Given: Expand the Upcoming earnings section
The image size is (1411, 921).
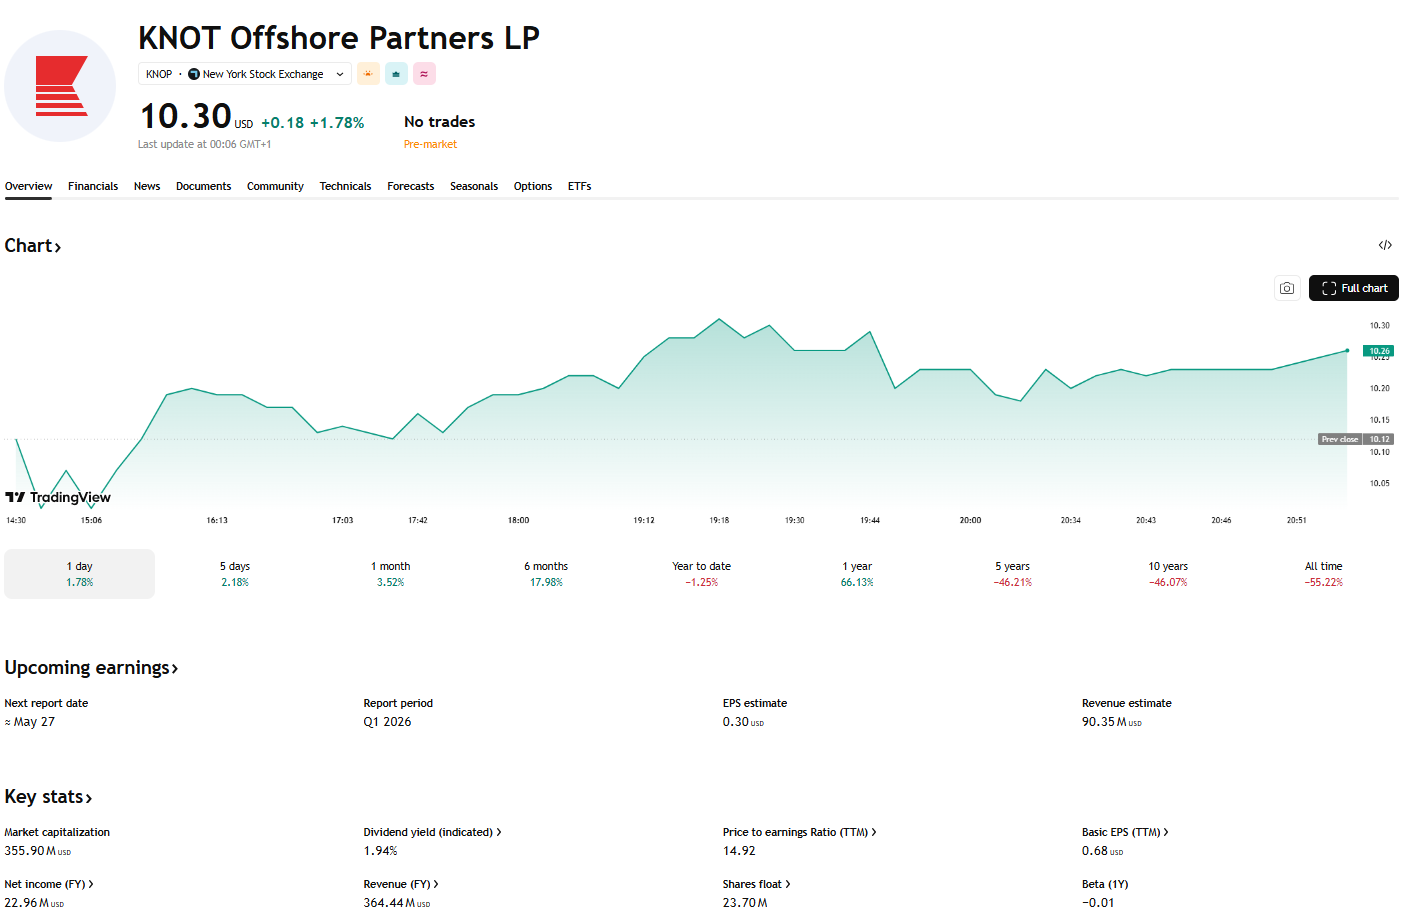Looking at the screenshot, I should pyautogui.click(x=91, y=667).
